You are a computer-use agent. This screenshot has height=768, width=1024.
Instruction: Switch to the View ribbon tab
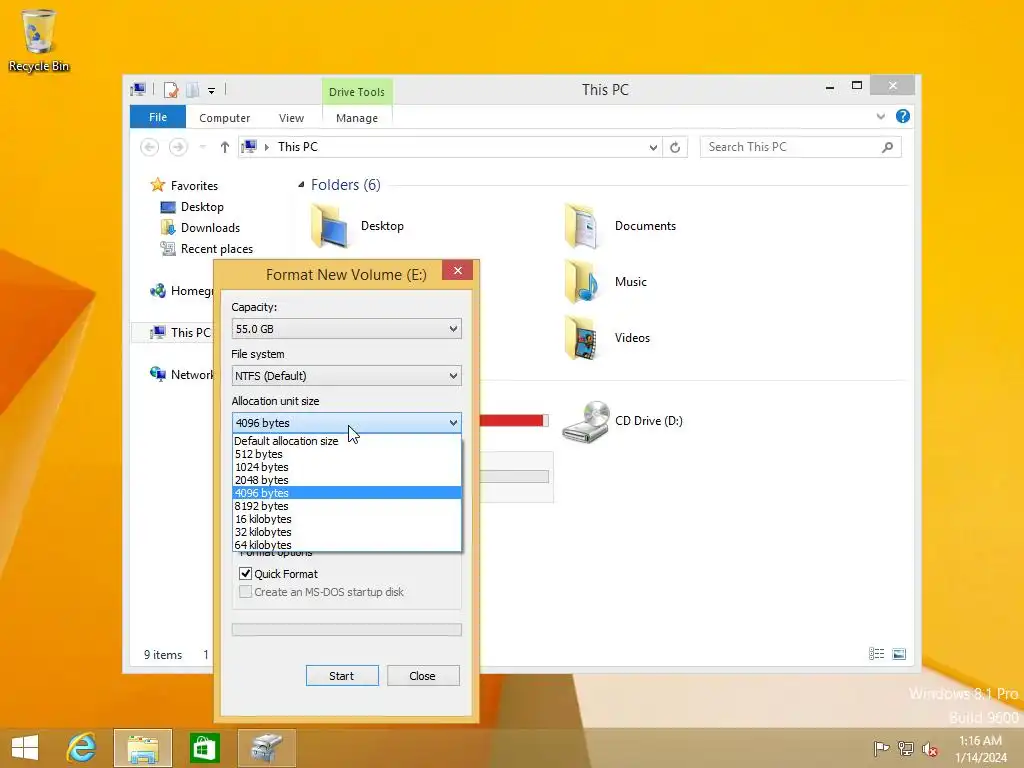[291, 118]
